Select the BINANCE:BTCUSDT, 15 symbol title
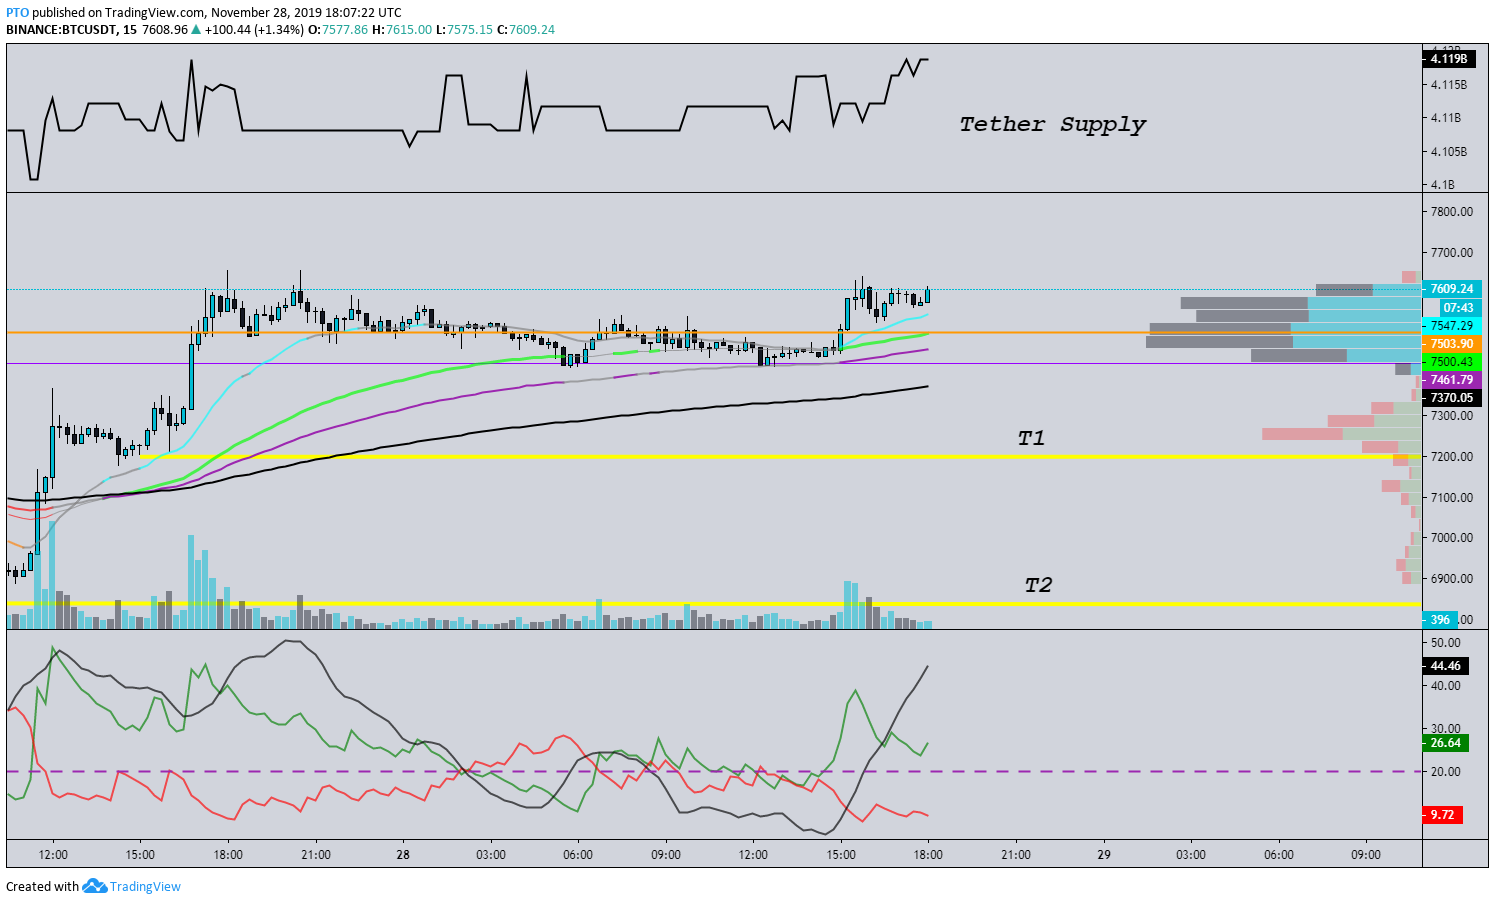 72,30
